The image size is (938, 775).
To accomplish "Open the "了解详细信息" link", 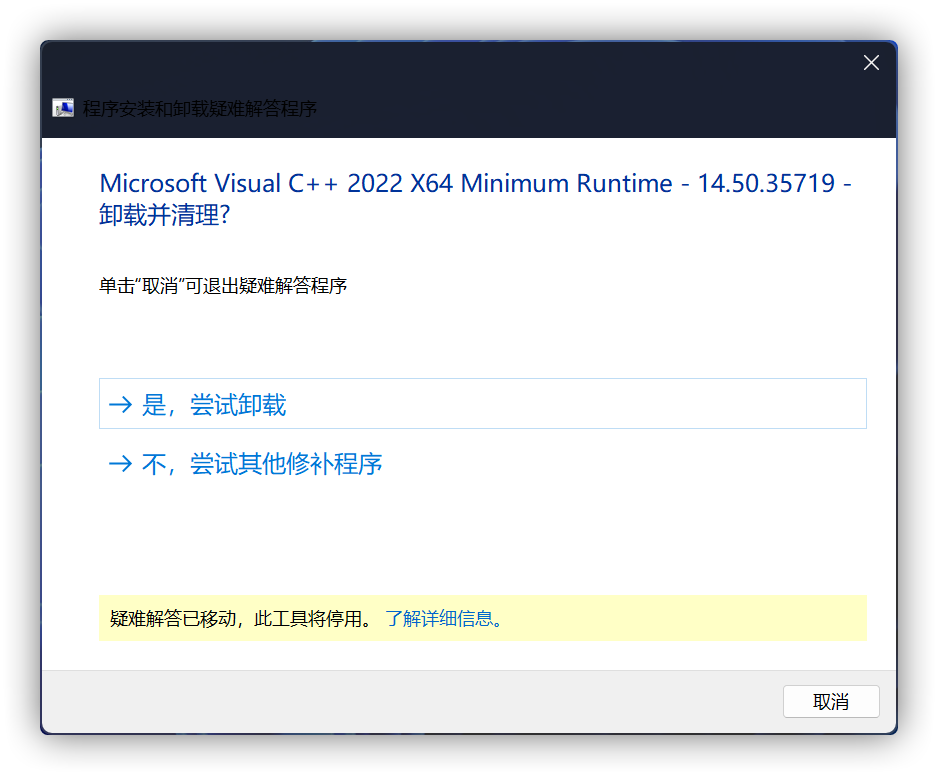I will (x=443, y=618).
